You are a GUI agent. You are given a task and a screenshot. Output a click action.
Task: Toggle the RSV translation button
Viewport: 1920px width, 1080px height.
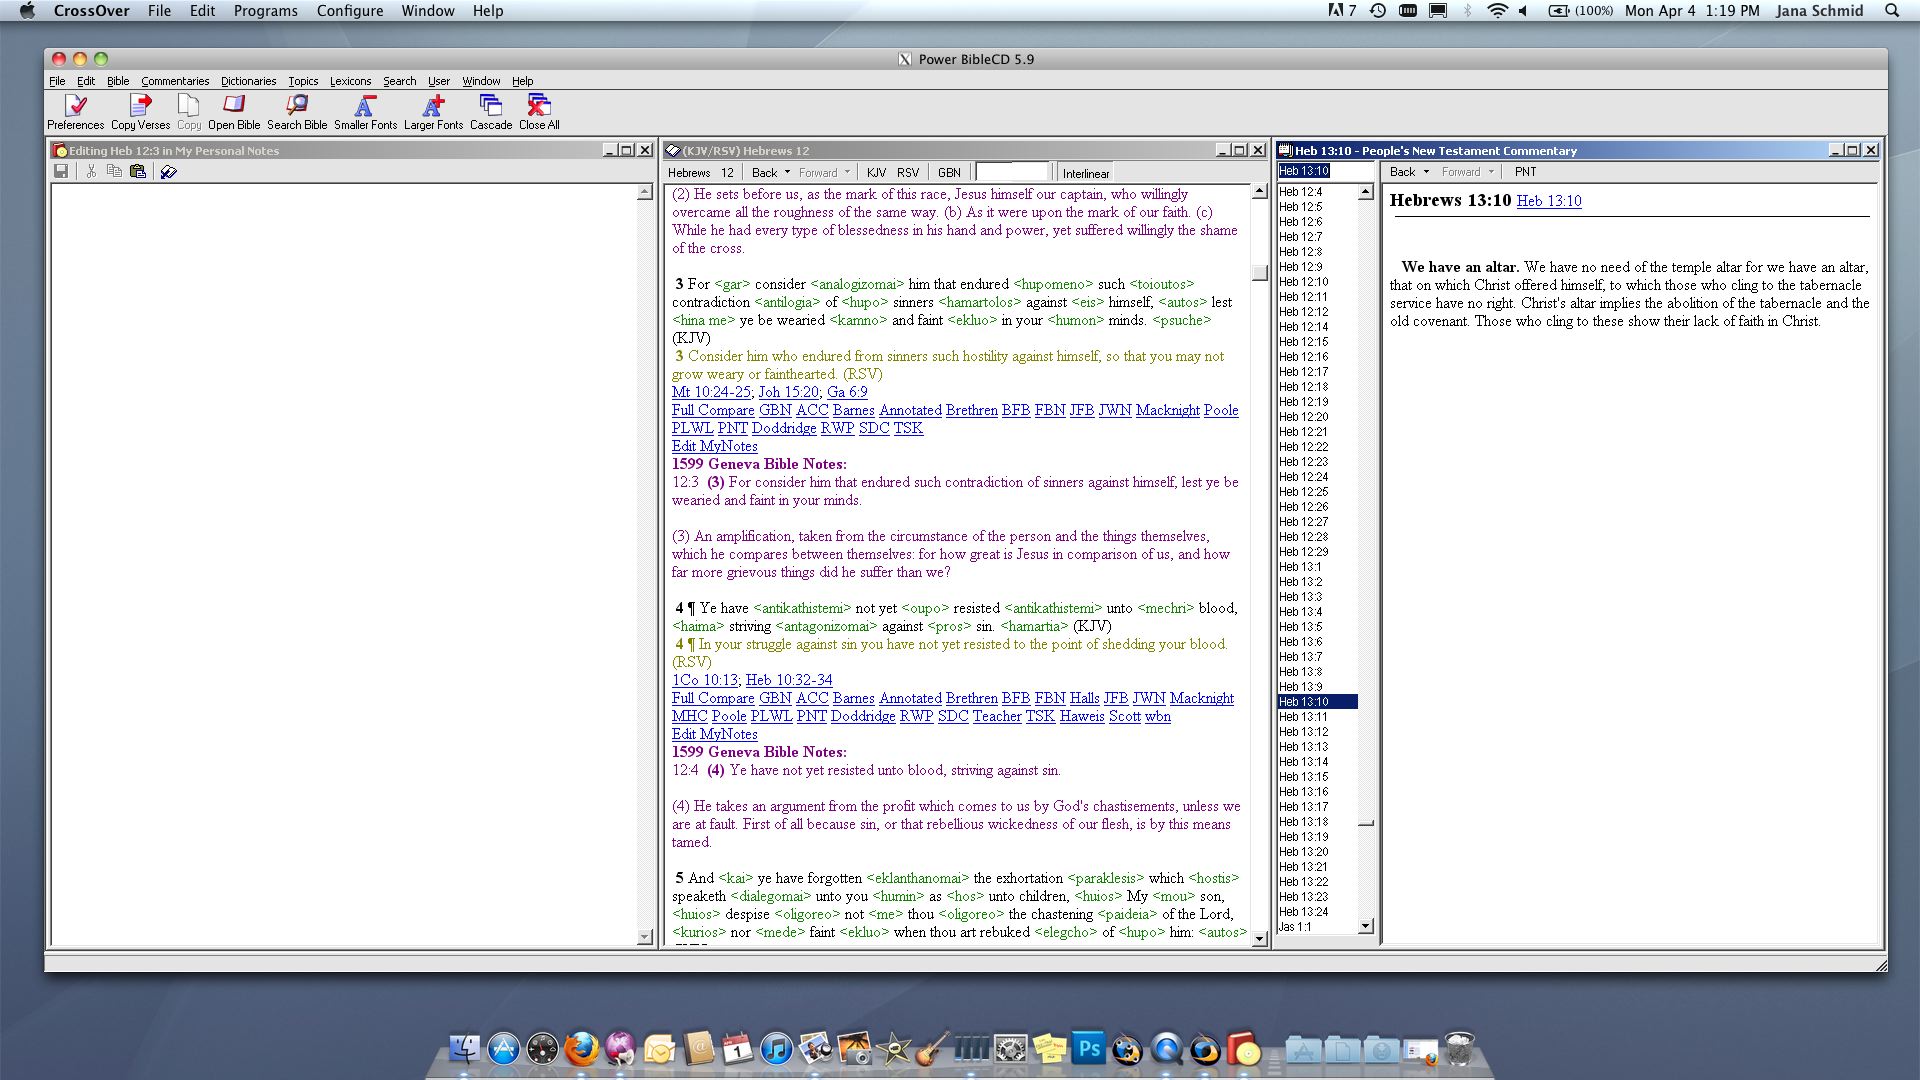click(x=907, y=171)
